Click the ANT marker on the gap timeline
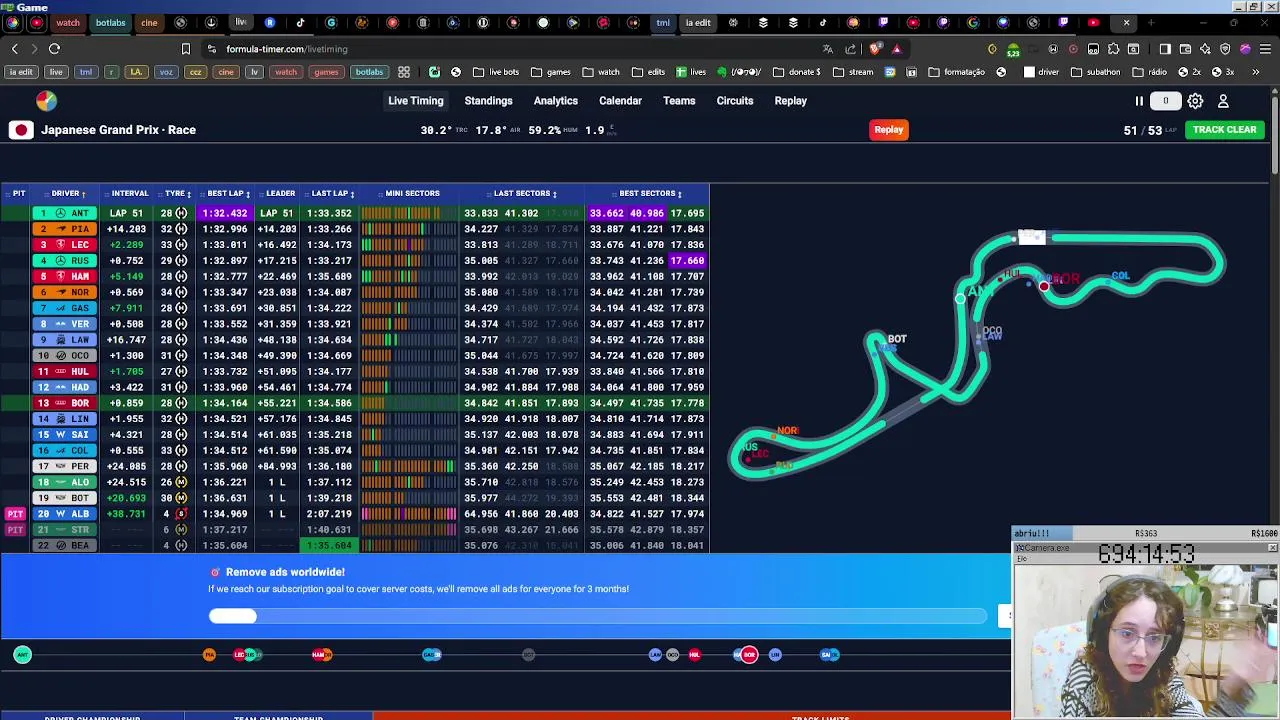1280x720 pixels. pyautogui.click(x=23, y=655)
